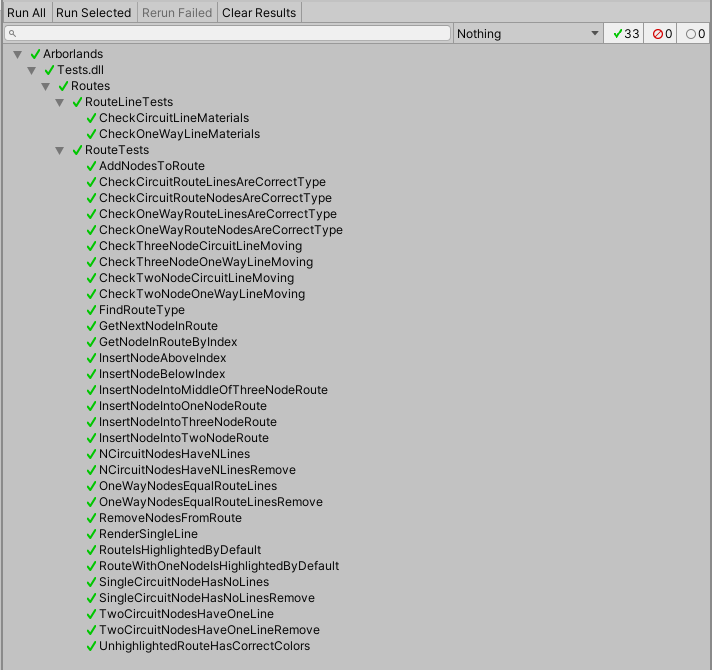This screenshot has width=712, height=670.
Task: Collapse the Arborlands tree node
Action: click(x=19, y=54)
